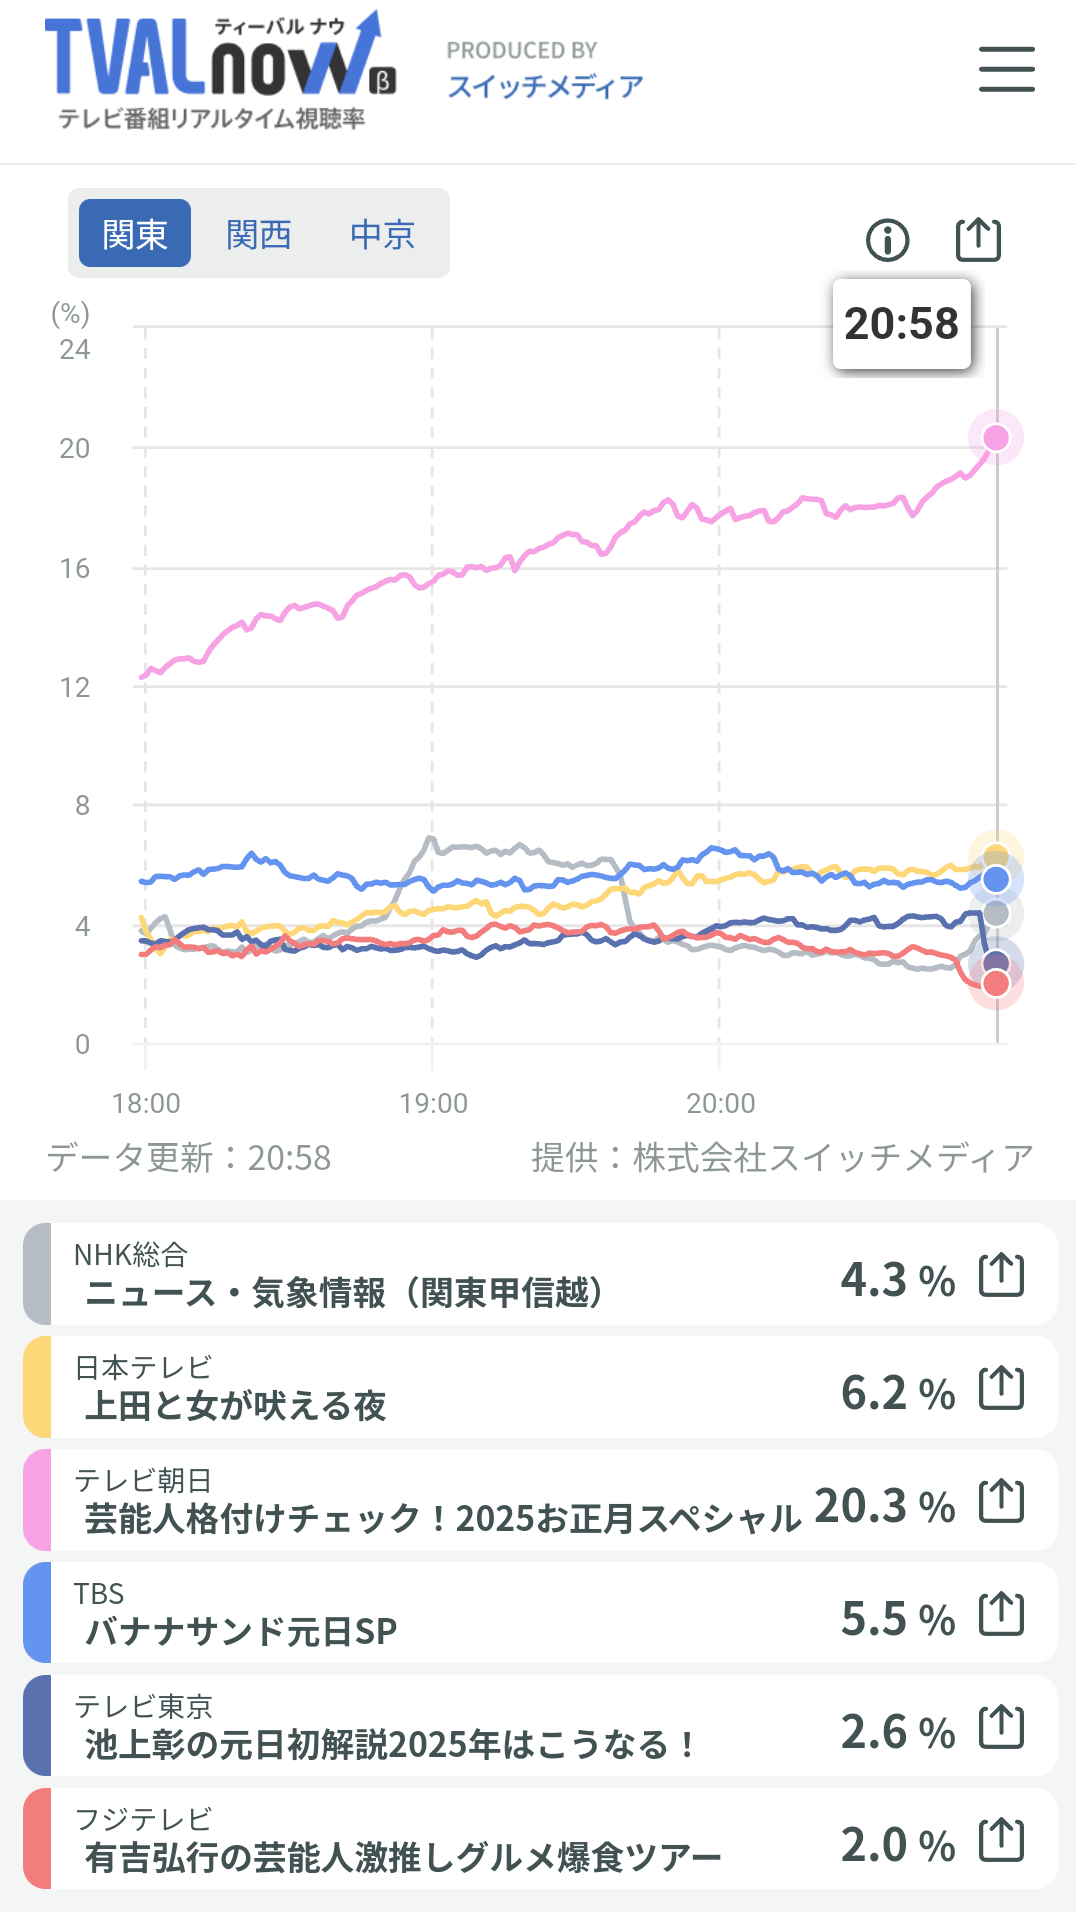
Task: Select the yellow 日本テレビ data point
Action: 996,857
